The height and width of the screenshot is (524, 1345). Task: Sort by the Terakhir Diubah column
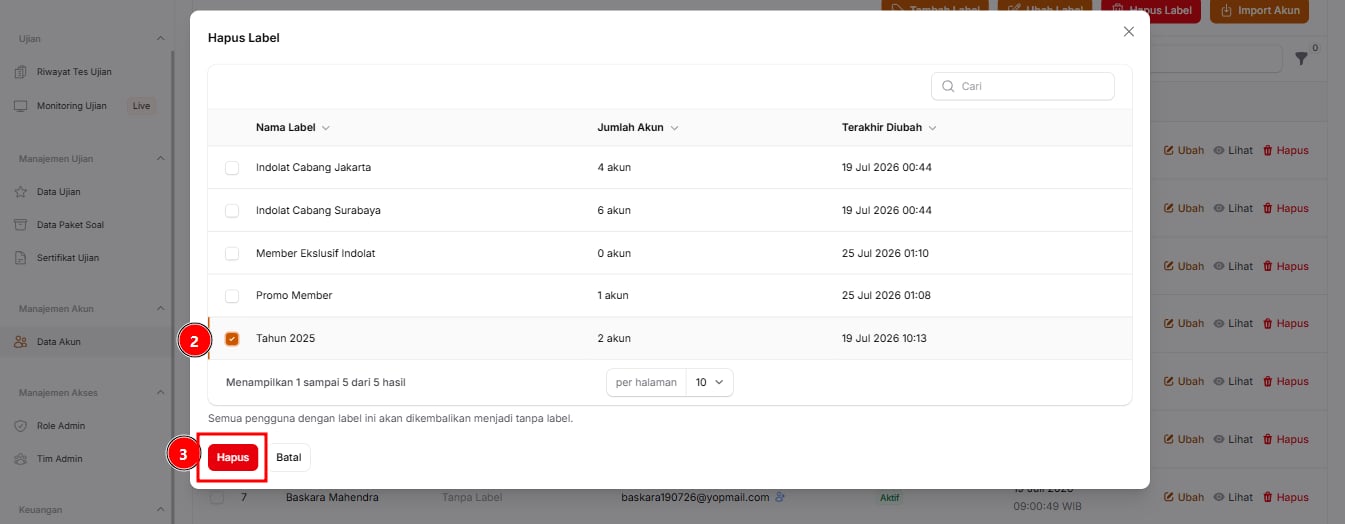point(889,128)
